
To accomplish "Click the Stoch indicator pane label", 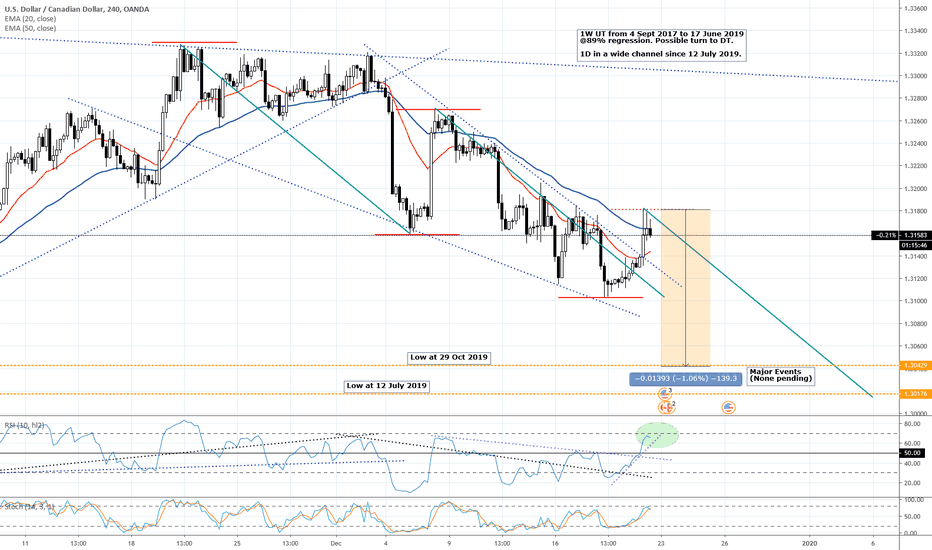I will (x=25, y=507).
